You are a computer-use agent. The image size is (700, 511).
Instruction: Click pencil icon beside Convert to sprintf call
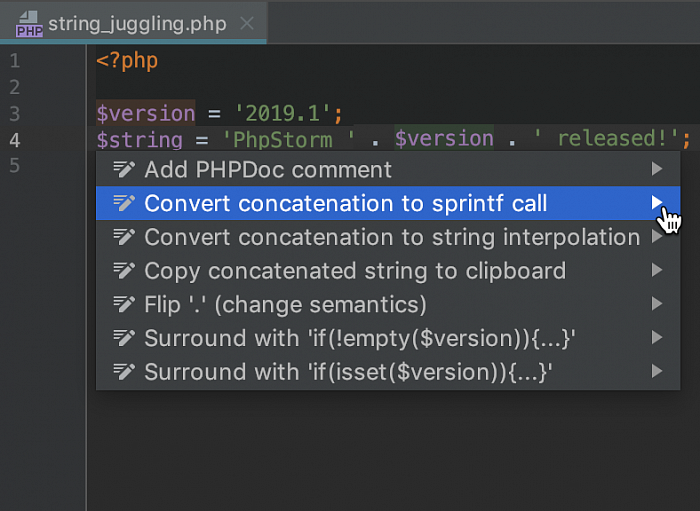124,204
